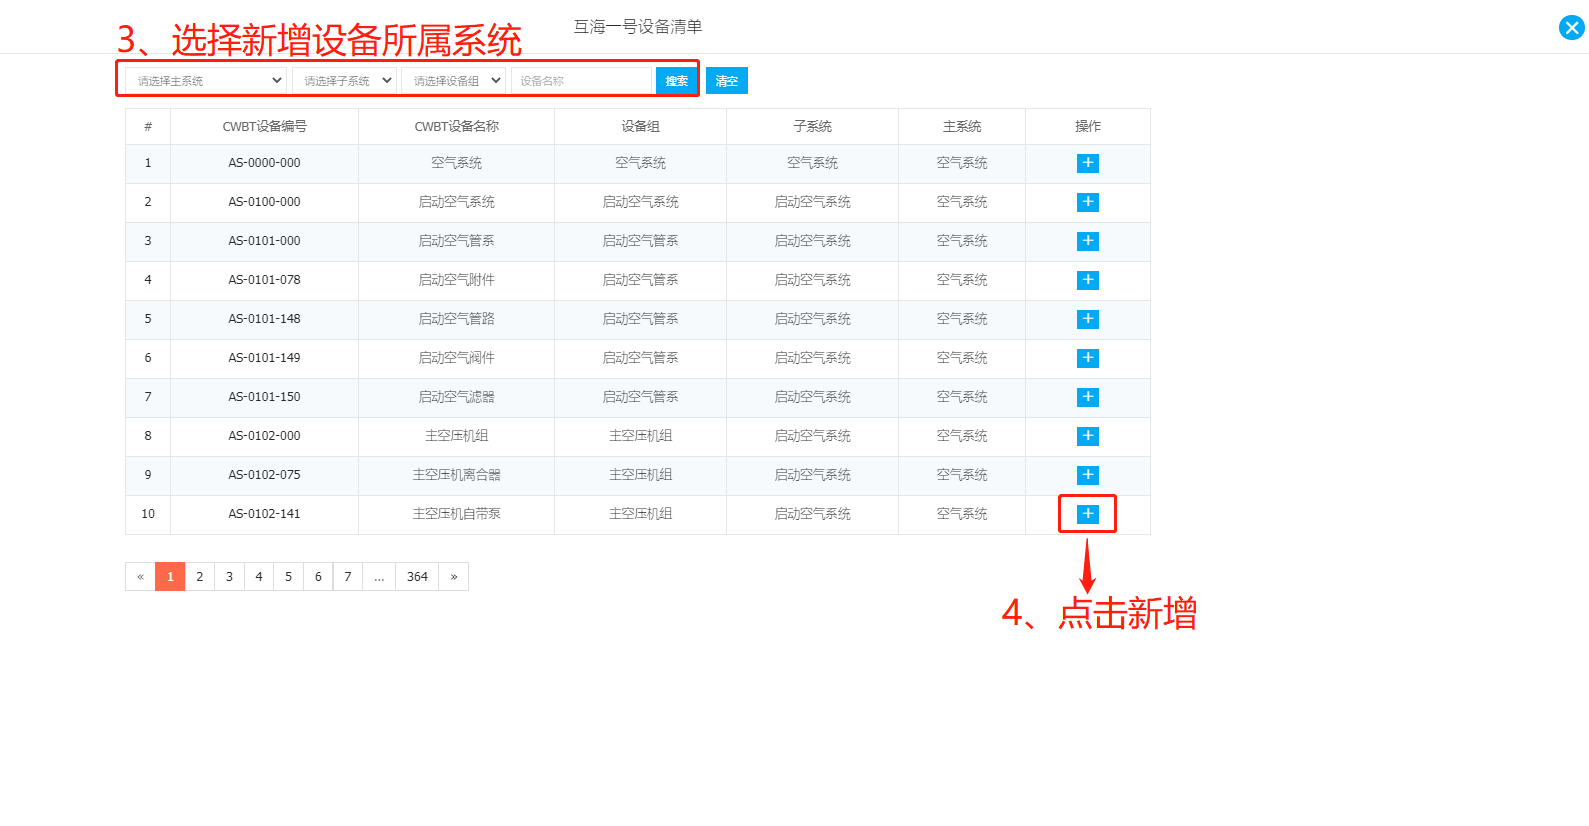
Task: Select cell AS-0102-141
Action: coord(264,514)
